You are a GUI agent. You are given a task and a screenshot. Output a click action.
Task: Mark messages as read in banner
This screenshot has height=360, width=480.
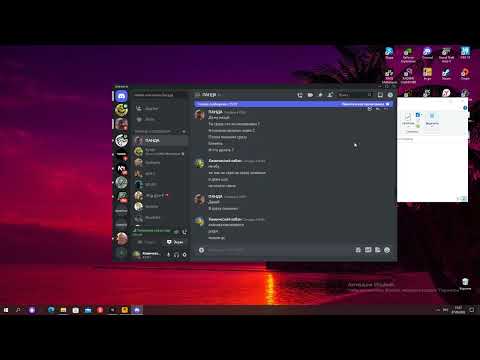[x=366, y=104]
